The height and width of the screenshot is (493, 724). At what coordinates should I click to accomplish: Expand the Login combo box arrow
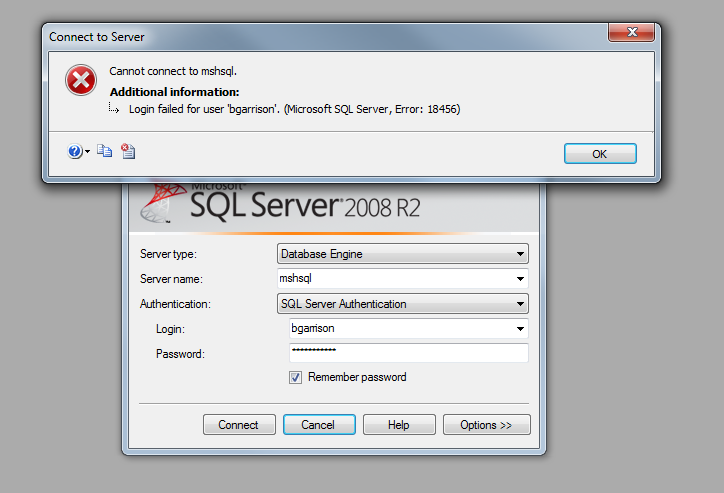(520, 329)
